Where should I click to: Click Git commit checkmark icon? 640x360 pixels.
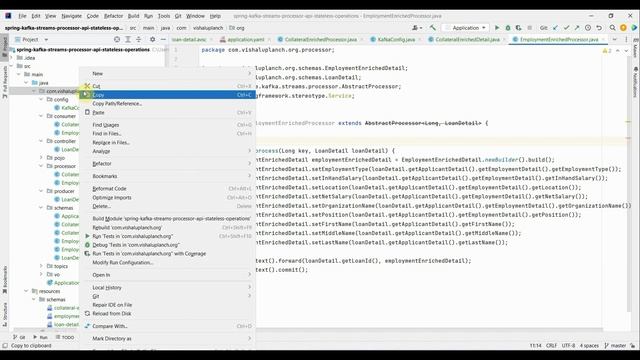click(x=567, y=28)
